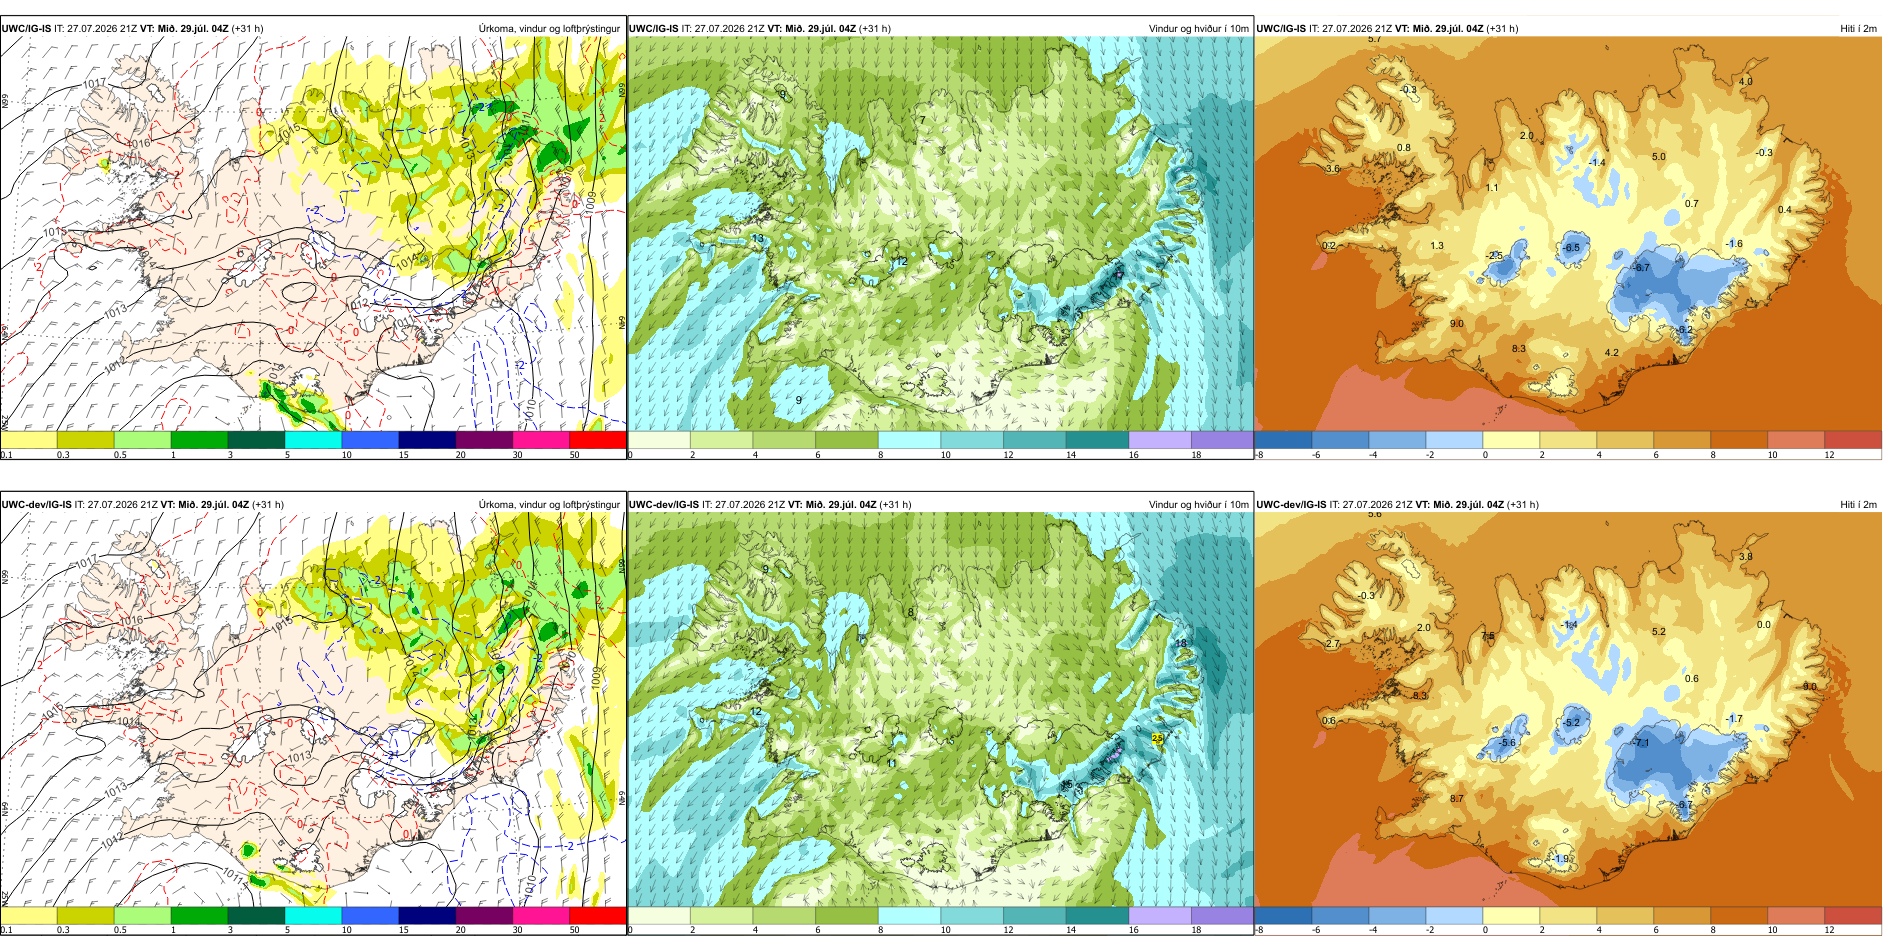Click the -7.1 glacier temperature label in UWC-dev map
Screen dimensions: 1900x950
1641,742
